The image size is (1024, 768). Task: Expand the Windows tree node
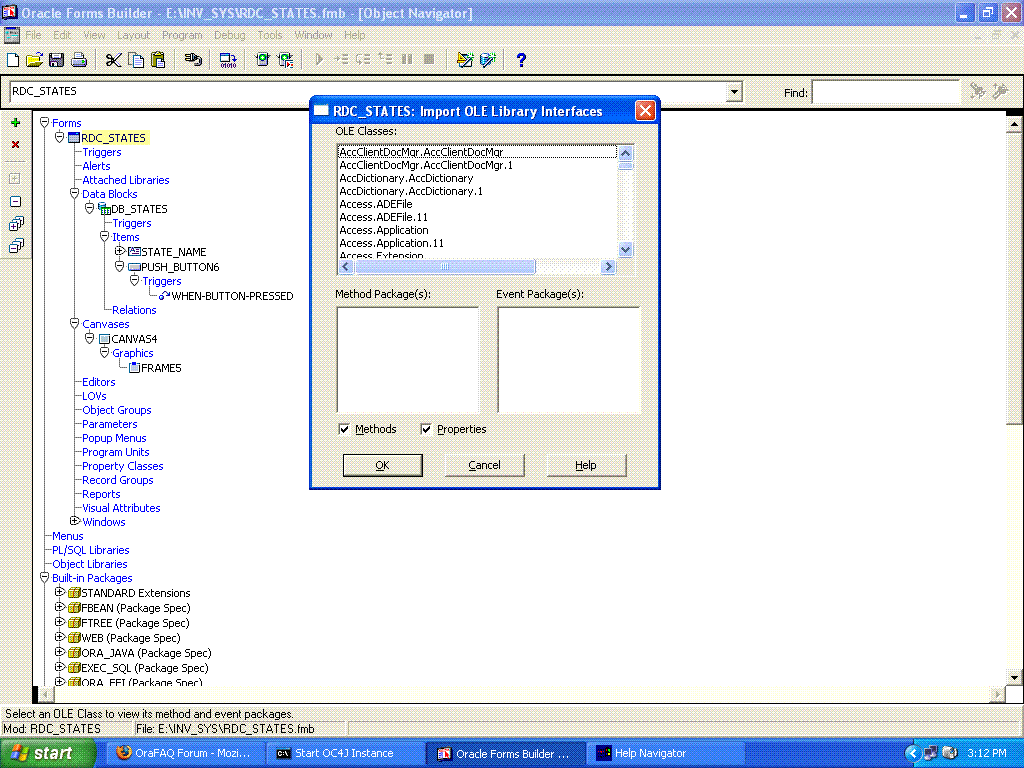pyautogui.click(x=74, y=521)
